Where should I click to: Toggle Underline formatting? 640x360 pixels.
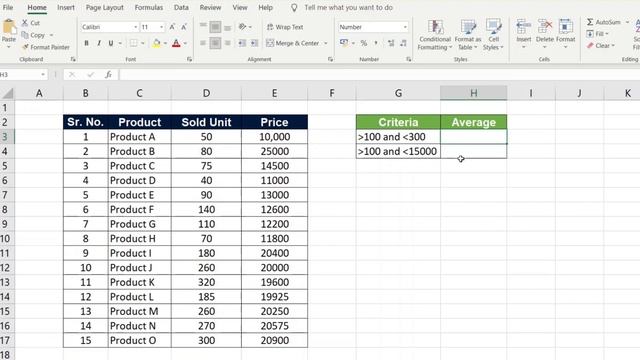pos(111,43)
